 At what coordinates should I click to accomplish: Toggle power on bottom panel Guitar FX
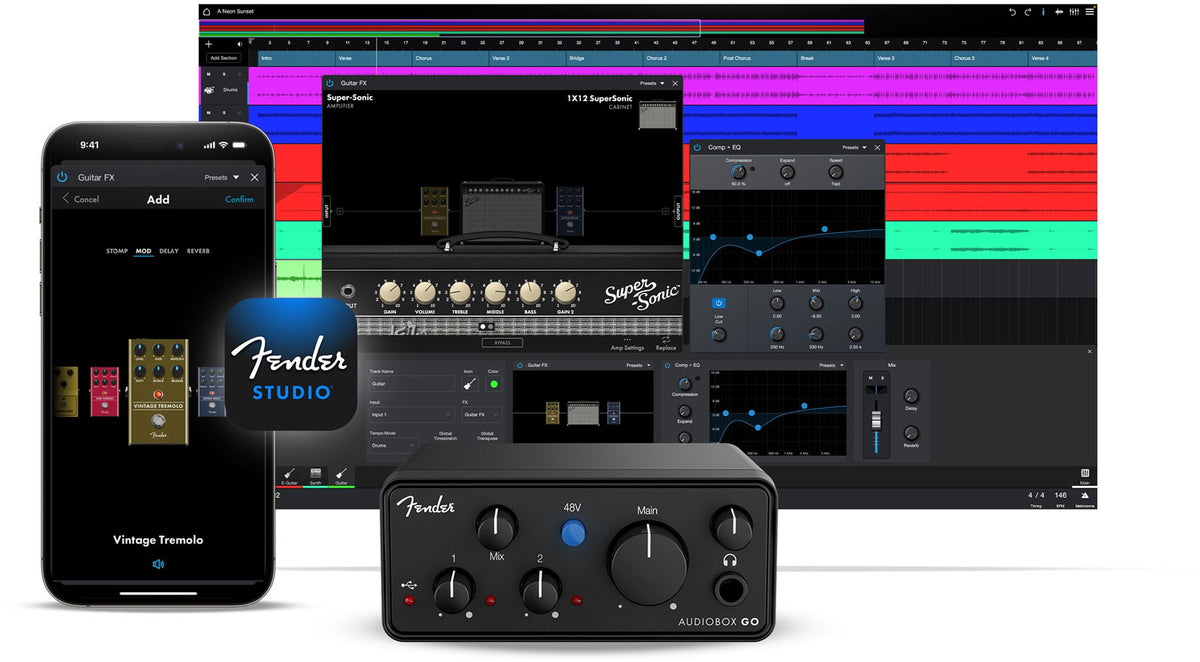tap(520, 365)
